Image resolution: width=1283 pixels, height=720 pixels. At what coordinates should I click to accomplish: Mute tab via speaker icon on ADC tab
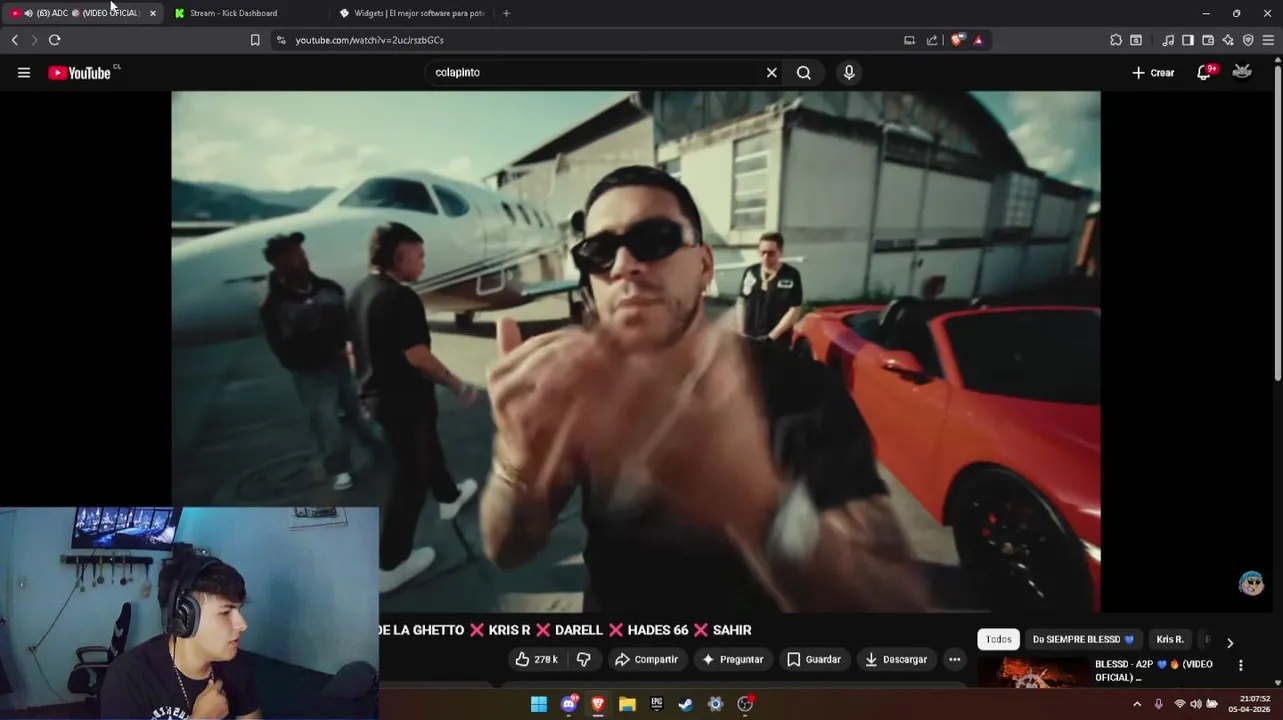point(28,13)
